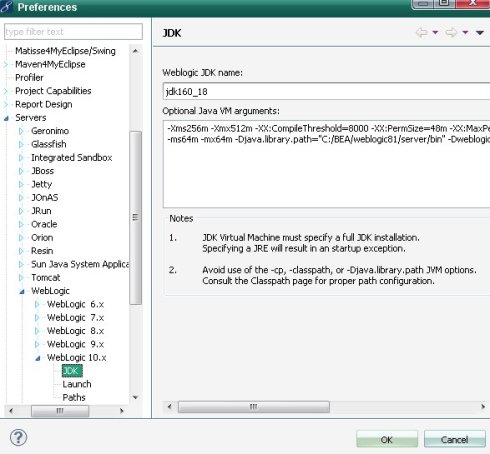Viewport: 490px width, 454px height.
Task: Expand the JRun server node
Action: pyautogui.click(x=21, y=211)
